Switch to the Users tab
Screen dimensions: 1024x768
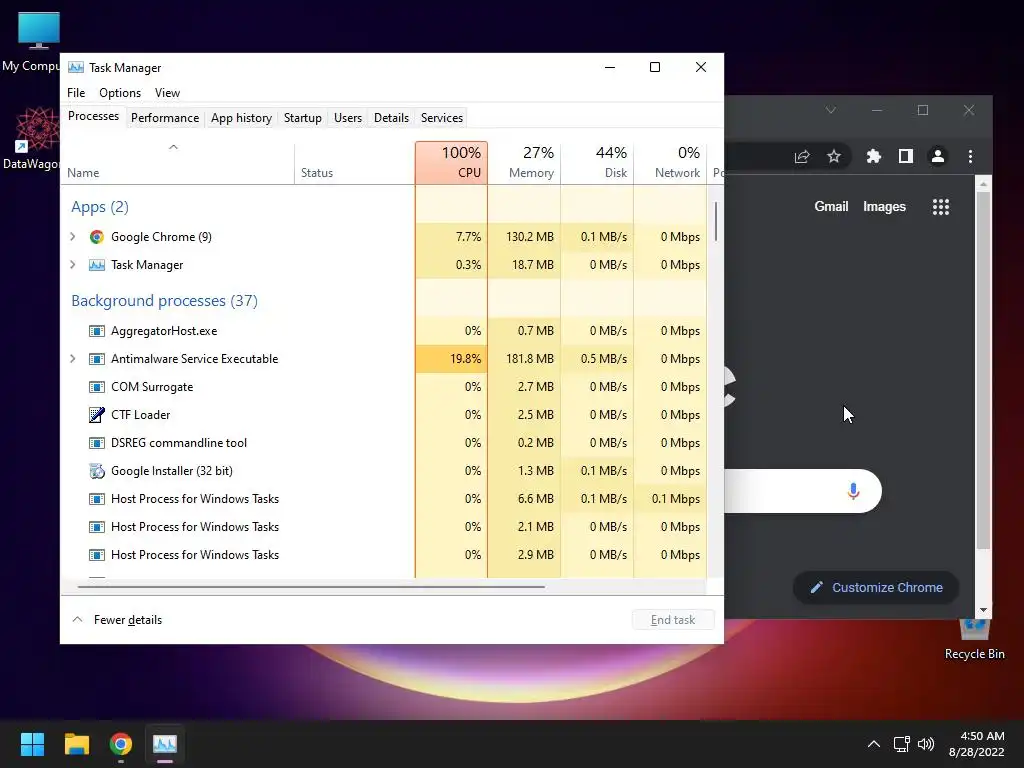click(347, 118)
